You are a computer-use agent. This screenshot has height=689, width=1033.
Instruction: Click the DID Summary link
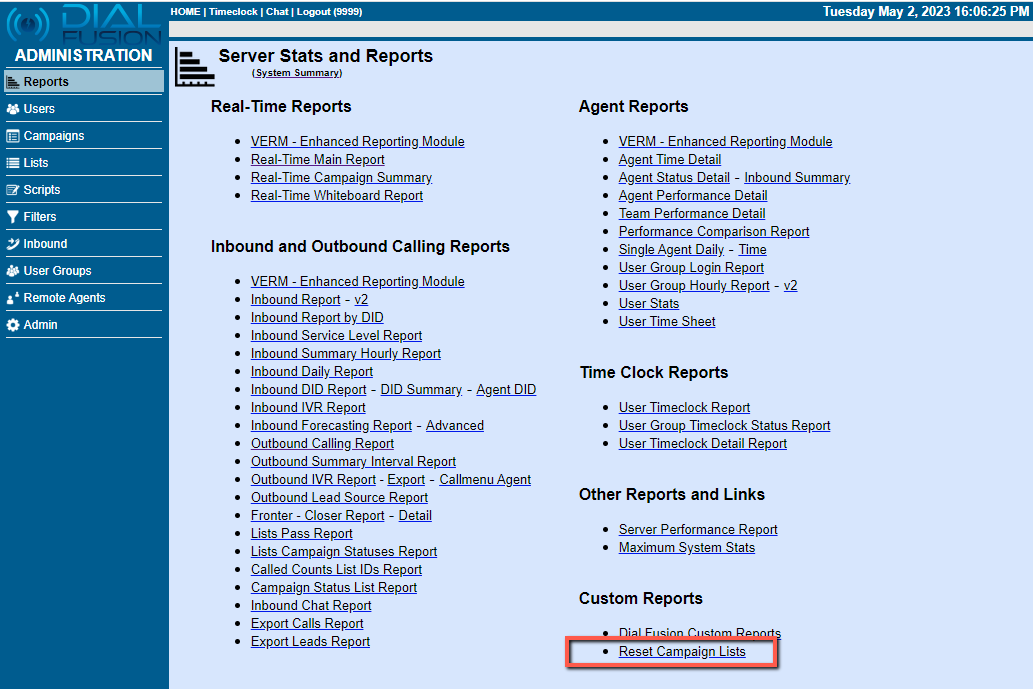pos(421,390)
